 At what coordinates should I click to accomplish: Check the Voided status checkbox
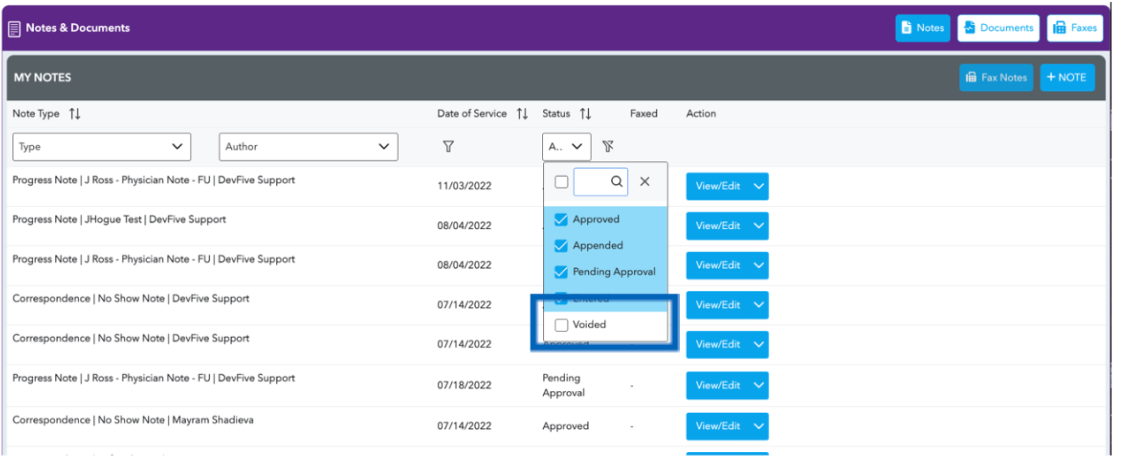point(562,325)
